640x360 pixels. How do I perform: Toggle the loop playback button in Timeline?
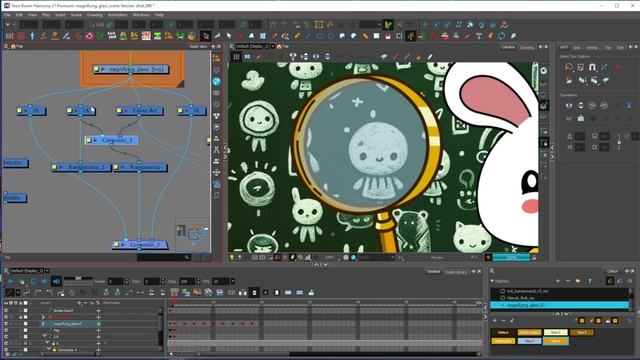point(33,281)
